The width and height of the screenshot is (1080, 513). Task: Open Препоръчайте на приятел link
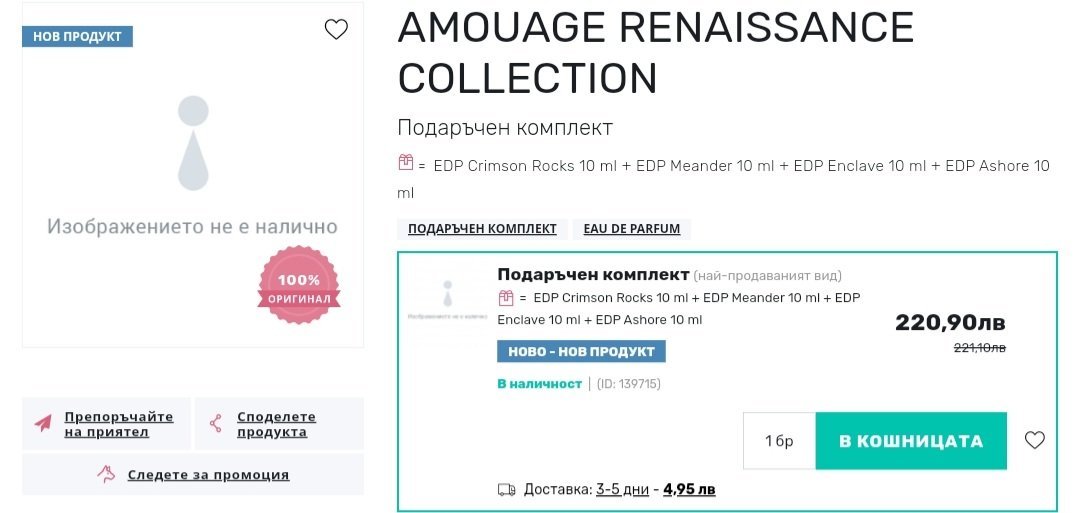click(118, 424)
